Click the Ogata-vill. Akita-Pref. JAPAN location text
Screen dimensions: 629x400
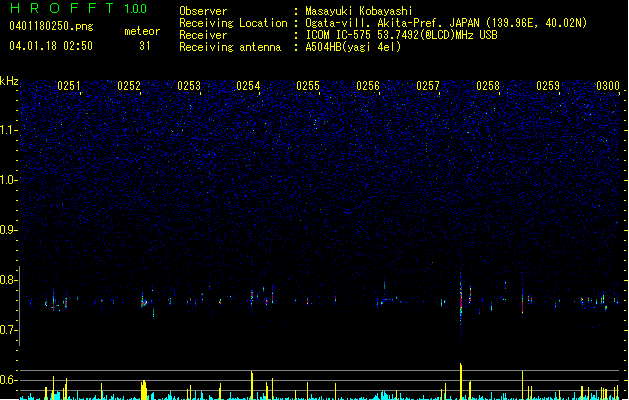click(446, 23)
